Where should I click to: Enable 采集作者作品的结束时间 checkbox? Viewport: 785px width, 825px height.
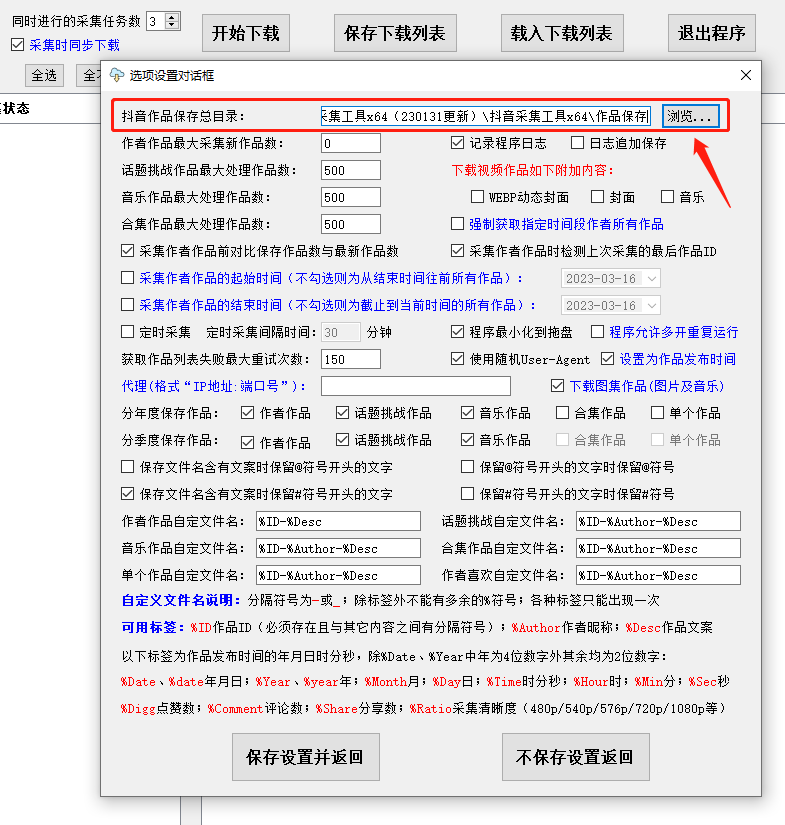point(127,305)
